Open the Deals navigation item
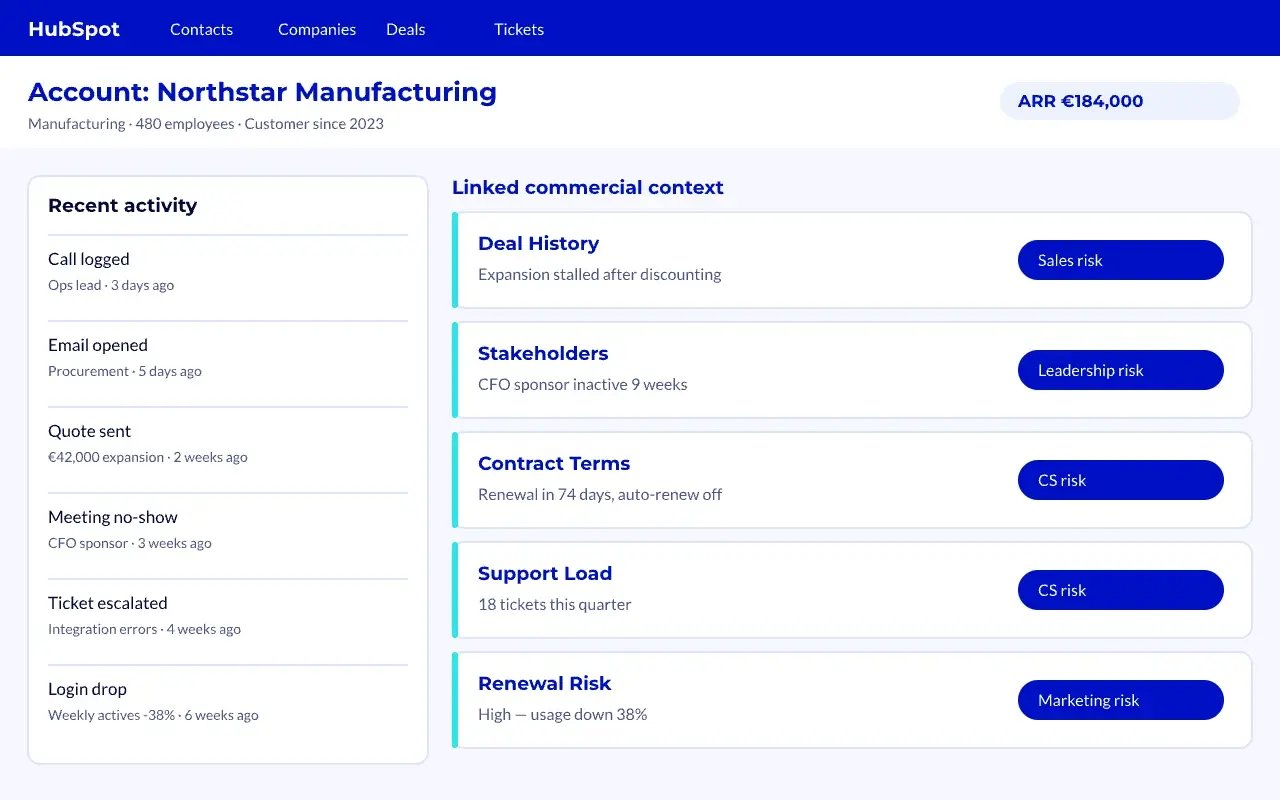The image size is (1280, 800). coord(406,29)
